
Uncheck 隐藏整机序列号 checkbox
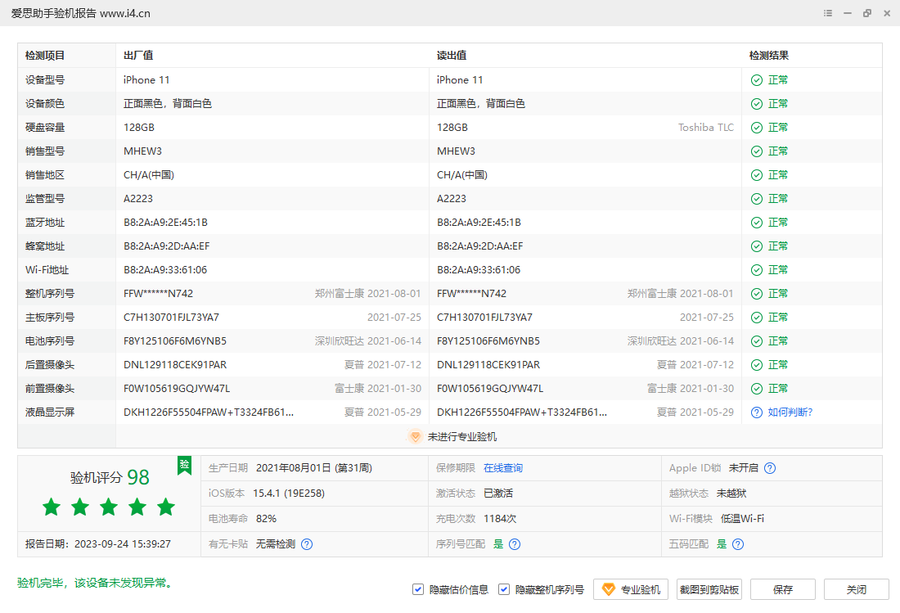(x=504, y=590)
